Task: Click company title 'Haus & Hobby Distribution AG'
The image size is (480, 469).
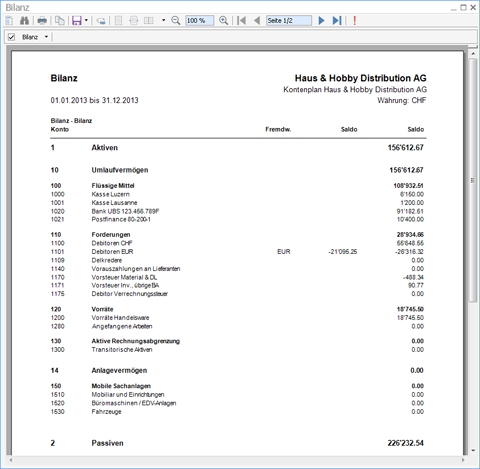Action: 360,78
